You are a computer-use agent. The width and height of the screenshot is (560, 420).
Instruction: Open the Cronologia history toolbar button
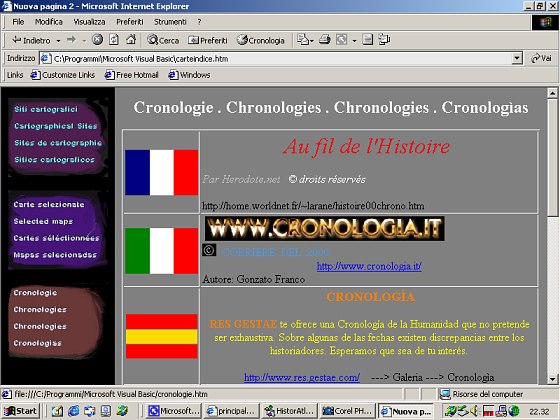(x=261, y=40)
